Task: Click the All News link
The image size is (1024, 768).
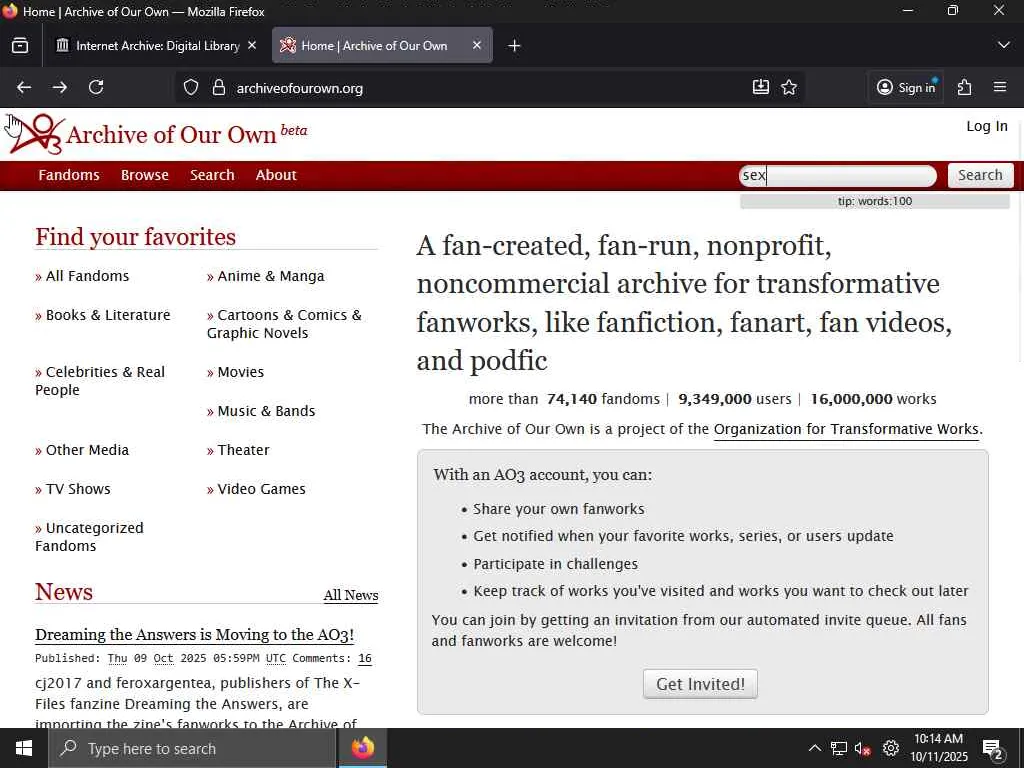Action: [351, 595]
